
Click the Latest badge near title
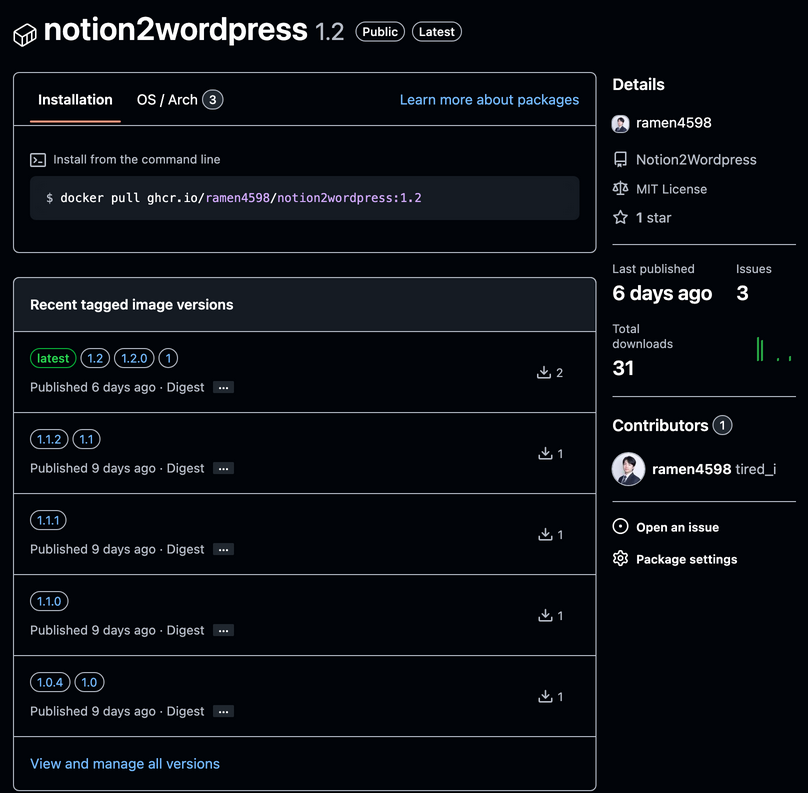pos(436,32)
